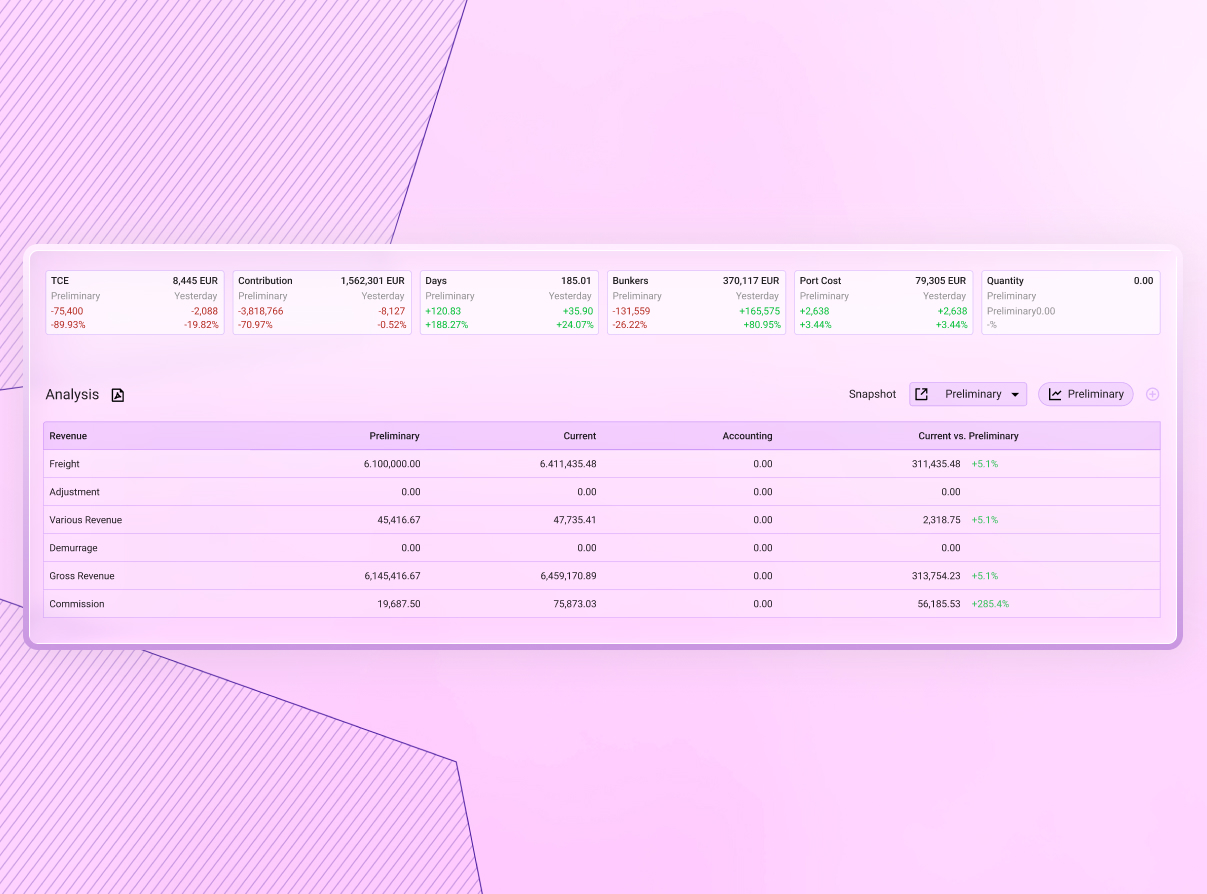This screenshot has height=894, width=1207.
Task: Click the open-external icon in Snapshot selector
Action: pos(922,394)
